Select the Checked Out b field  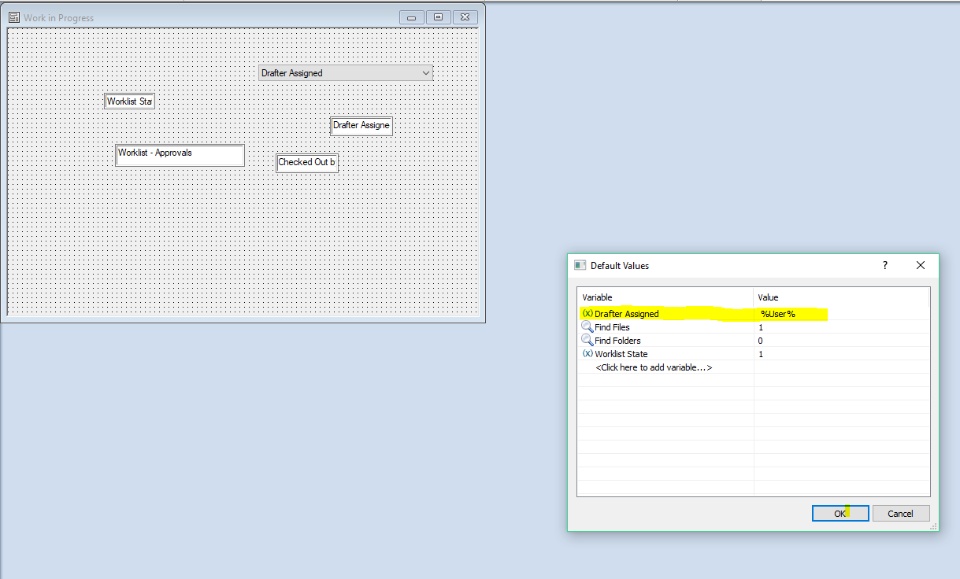coord(307,162)
